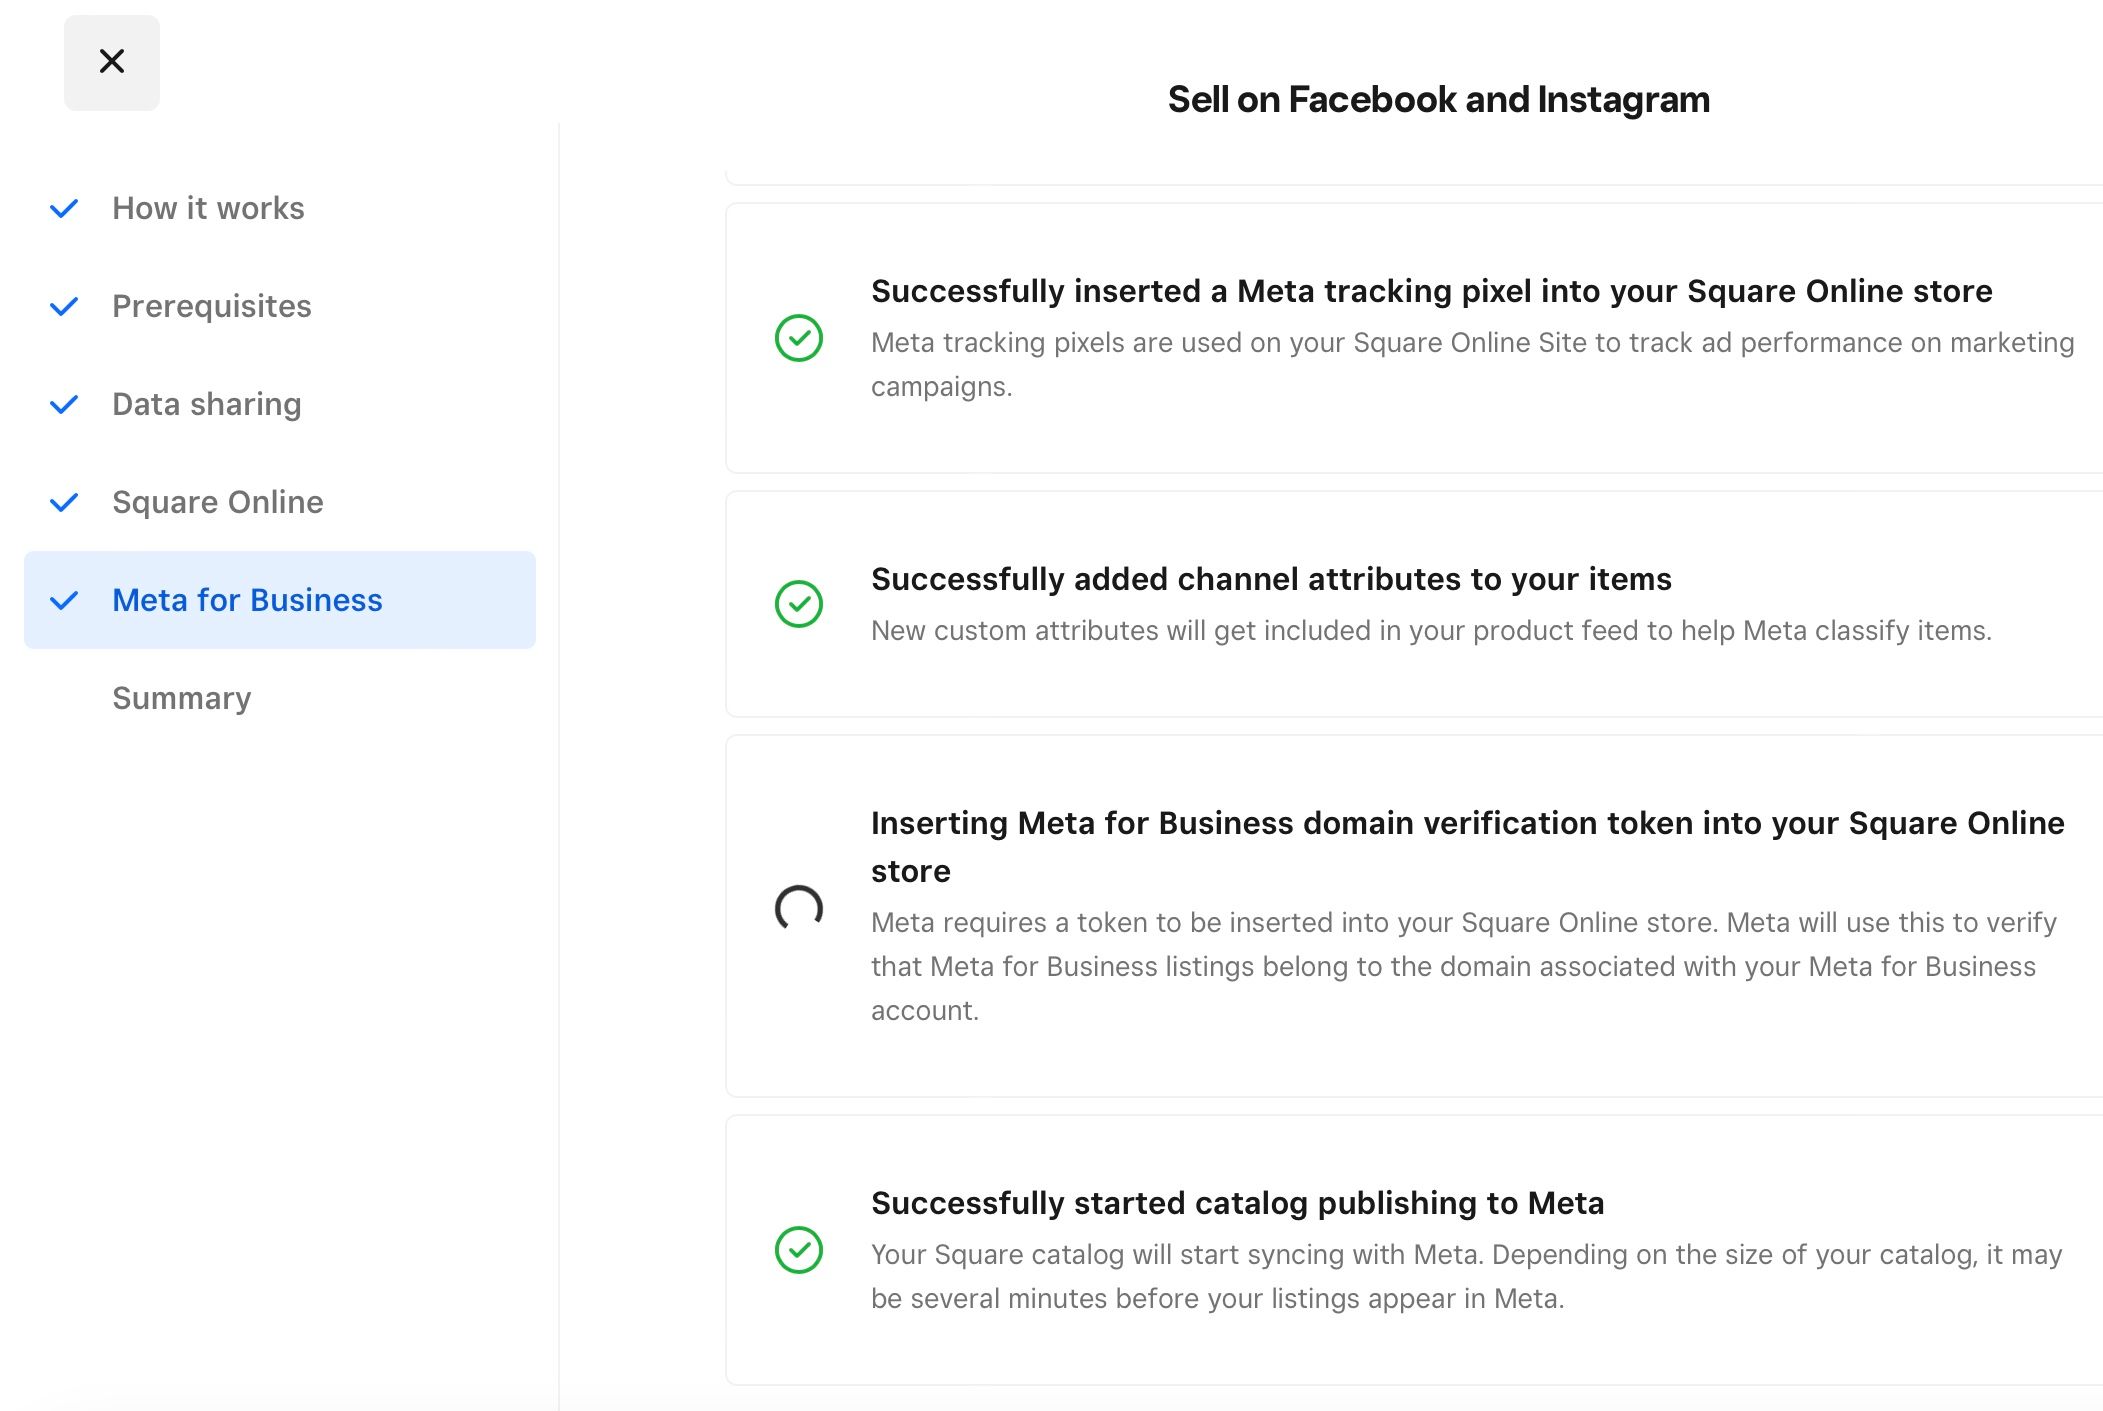Image resolution: width=2103 pixels, height=1411 pixels.
Task: Select the Meta for Business step
Action: [x=247, y=600]
